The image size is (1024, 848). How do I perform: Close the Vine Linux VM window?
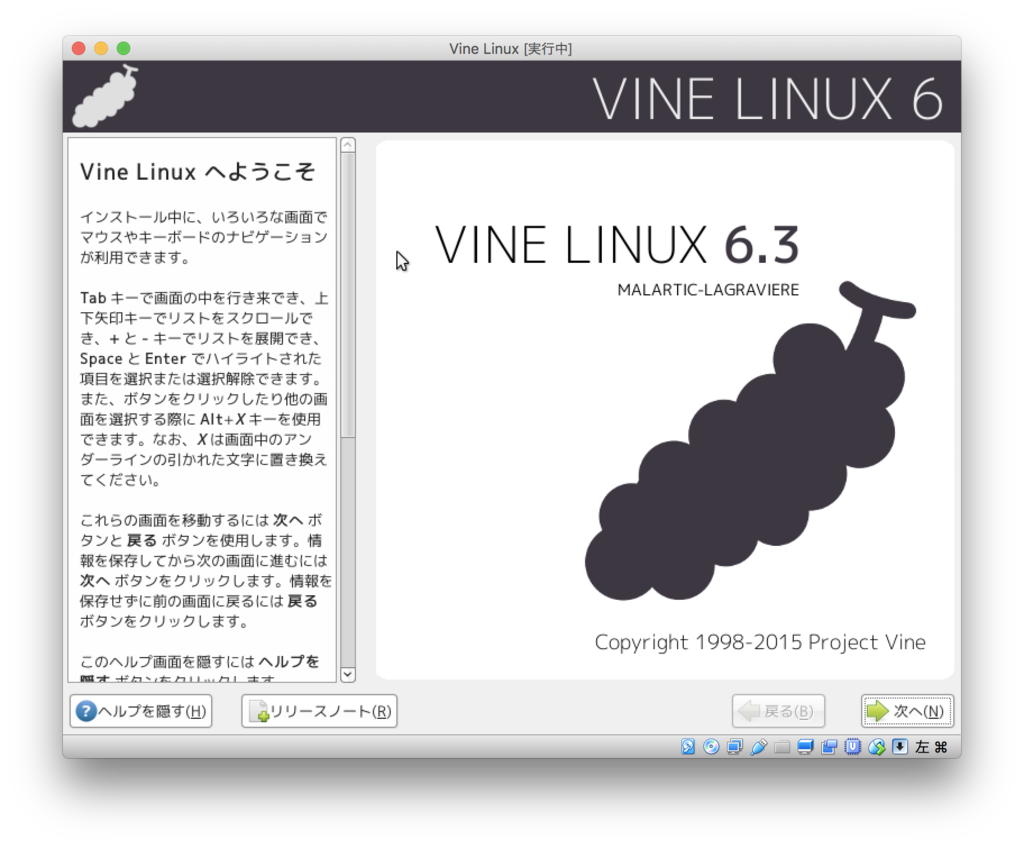tap(79, 48)
